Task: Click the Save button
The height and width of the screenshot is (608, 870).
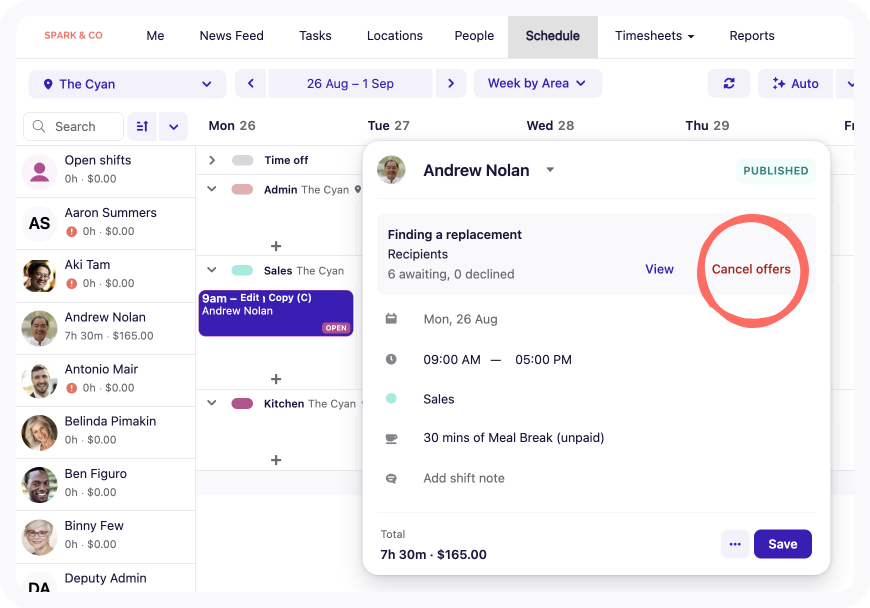Action: tap(782, 544)
